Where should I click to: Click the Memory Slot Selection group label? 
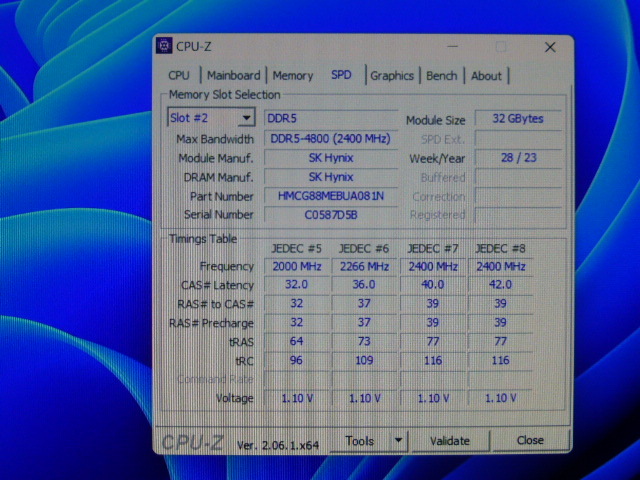coord(224,95)
